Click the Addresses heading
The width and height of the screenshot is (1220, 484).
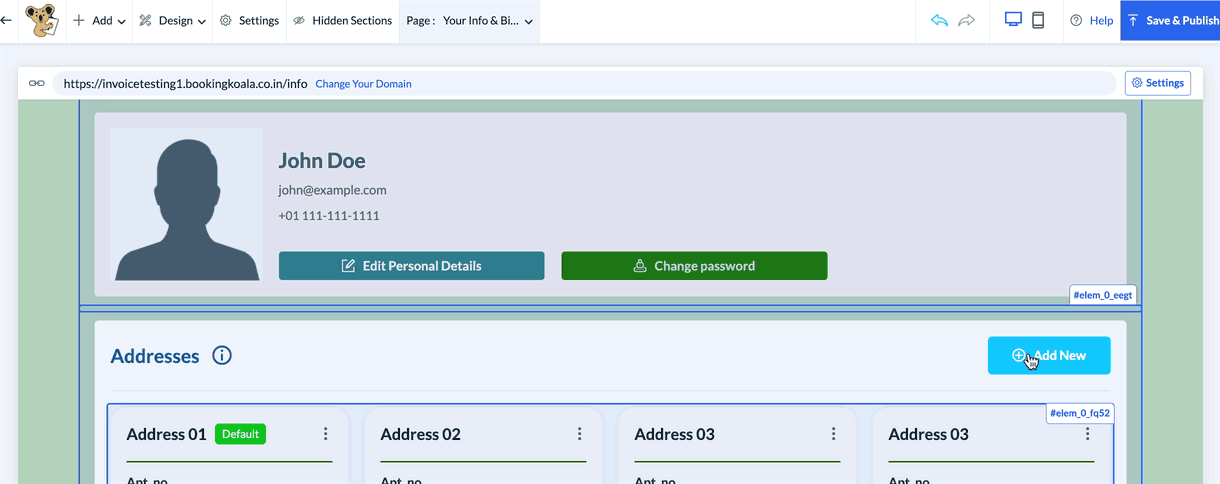coord(155,356)
